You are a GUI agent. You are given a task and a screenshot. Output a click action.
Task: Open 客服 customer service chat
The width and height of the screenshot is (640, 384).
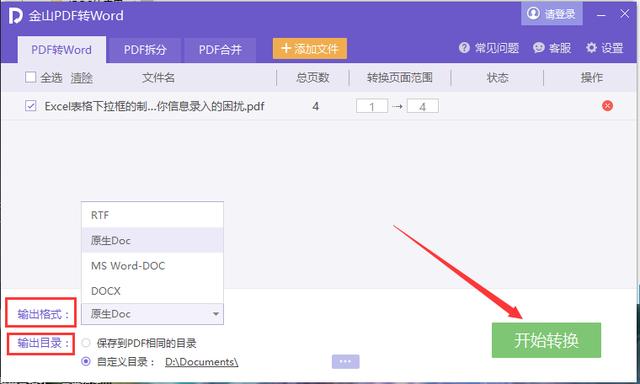click(x=552, y=48)
